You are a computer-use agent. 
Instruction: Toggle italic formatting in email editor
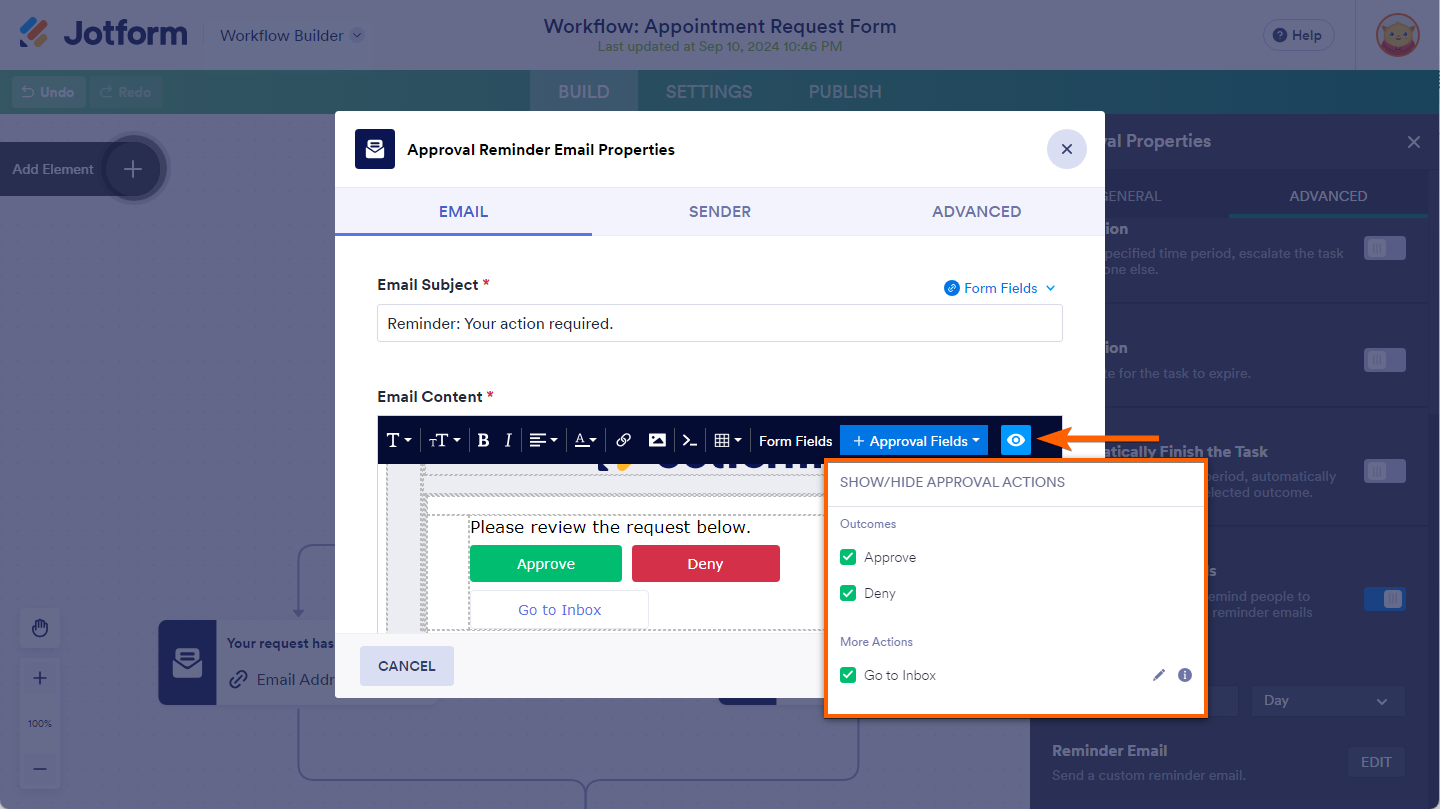(x=508, y=440)
